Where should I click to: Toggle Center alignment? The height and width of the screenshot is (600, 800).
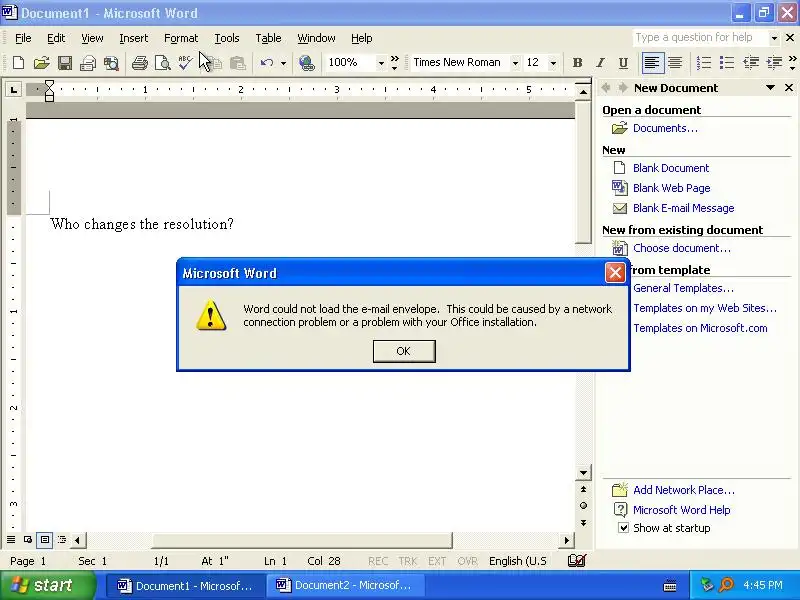click(675, 63)
